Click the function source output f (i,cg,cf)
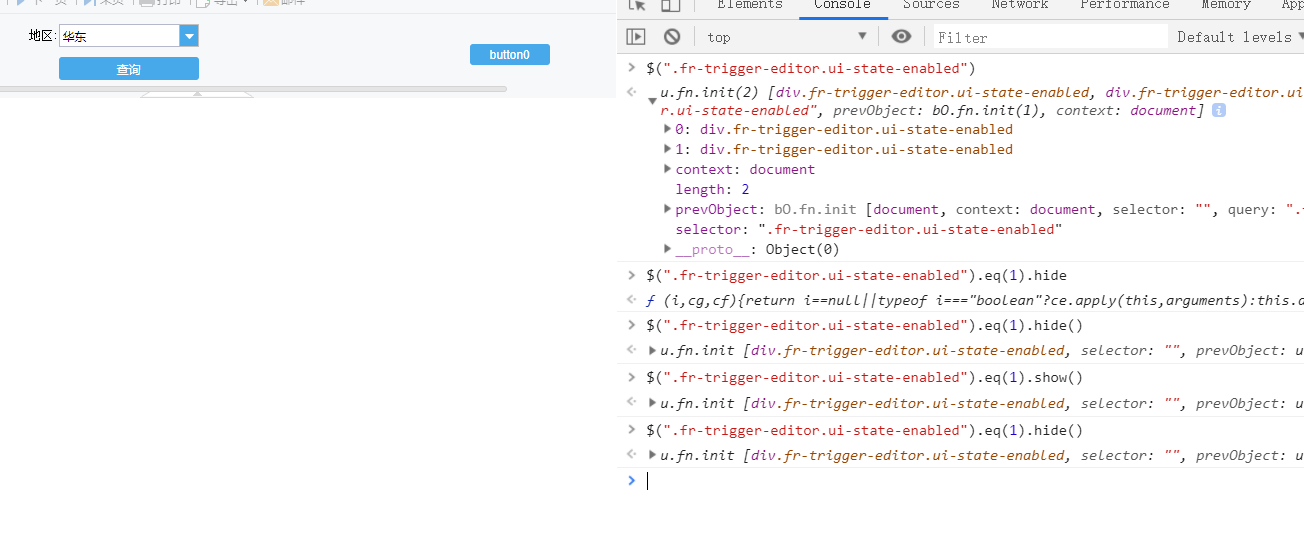 (975, 300)
